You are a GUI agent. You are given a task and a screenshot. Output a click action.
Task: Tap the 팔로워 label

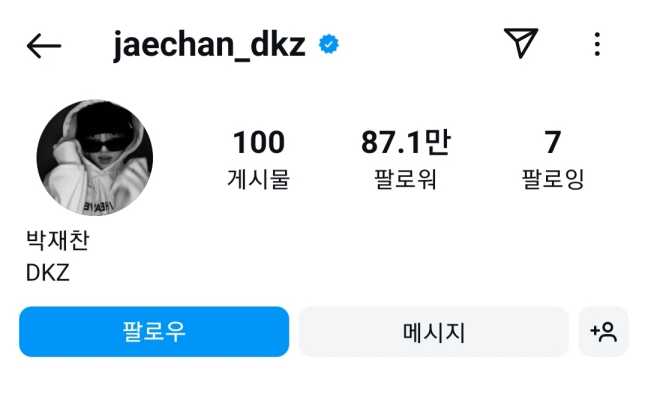click(405, 179)
